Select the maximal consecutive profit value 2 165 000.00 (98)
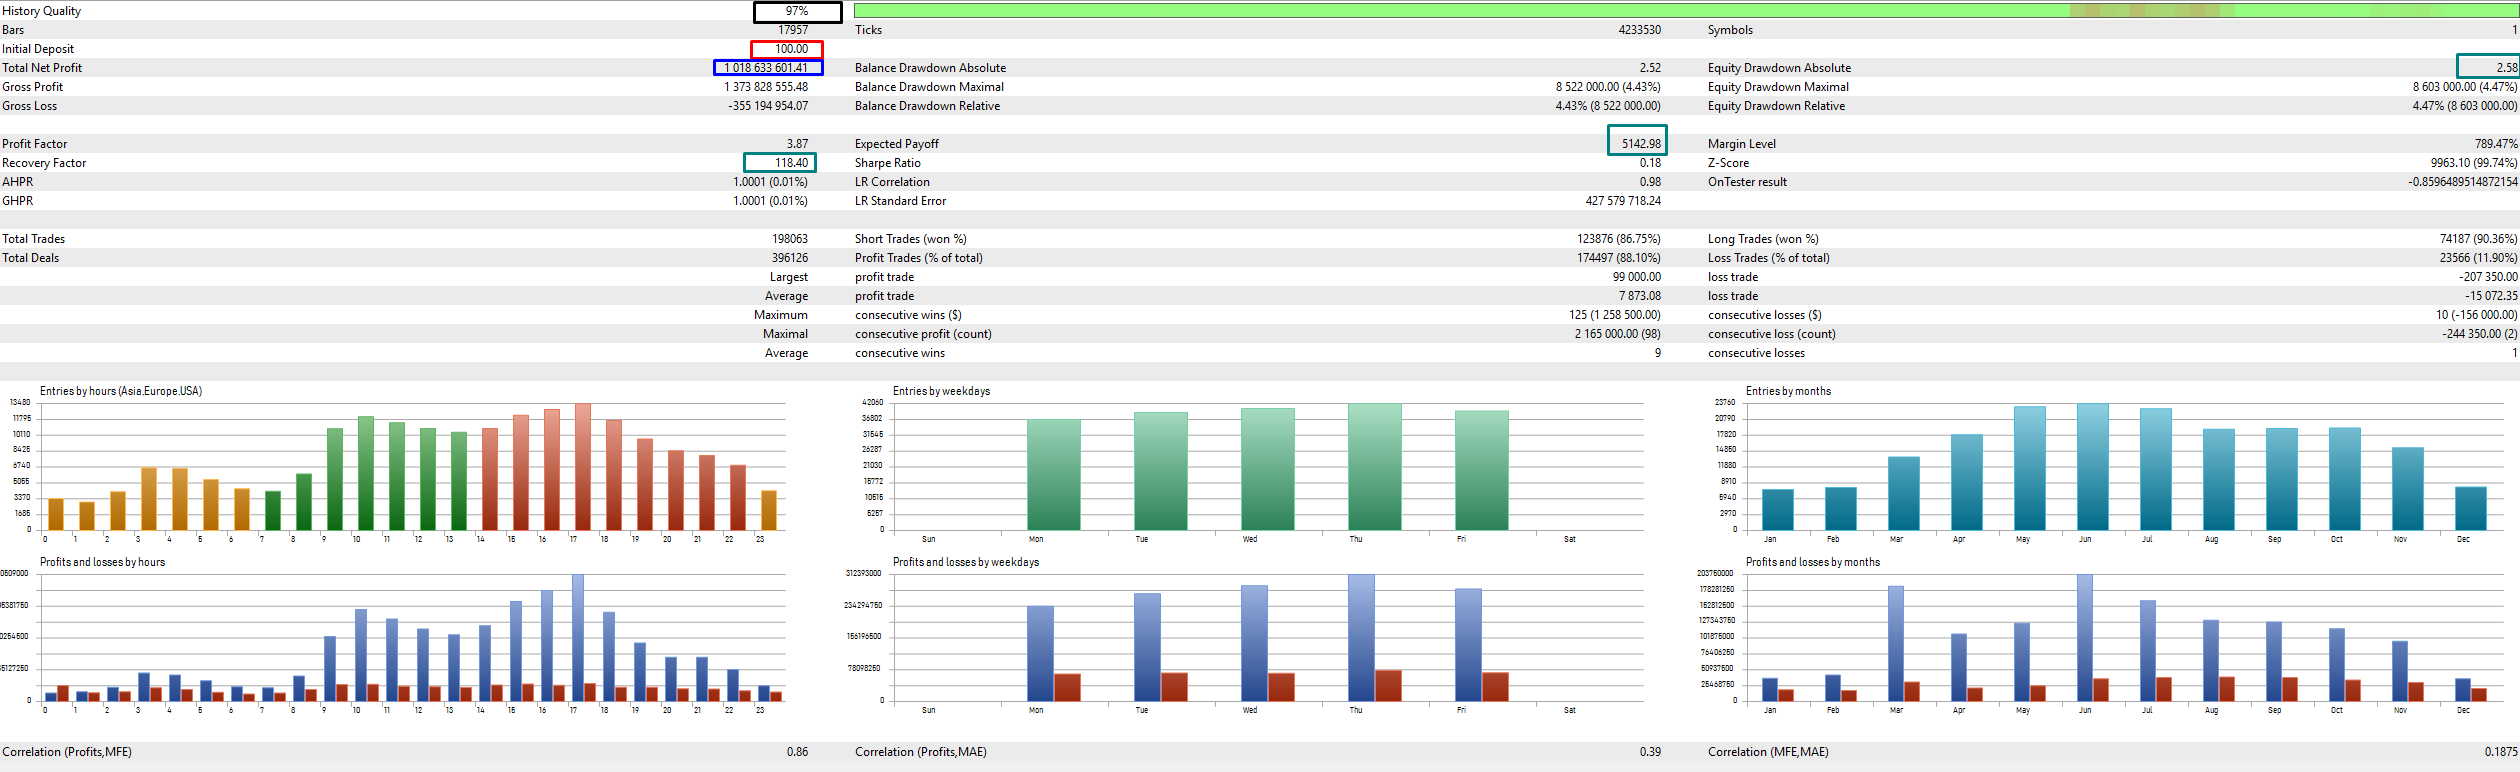 pyautogui.click(x=1618, y=334)
